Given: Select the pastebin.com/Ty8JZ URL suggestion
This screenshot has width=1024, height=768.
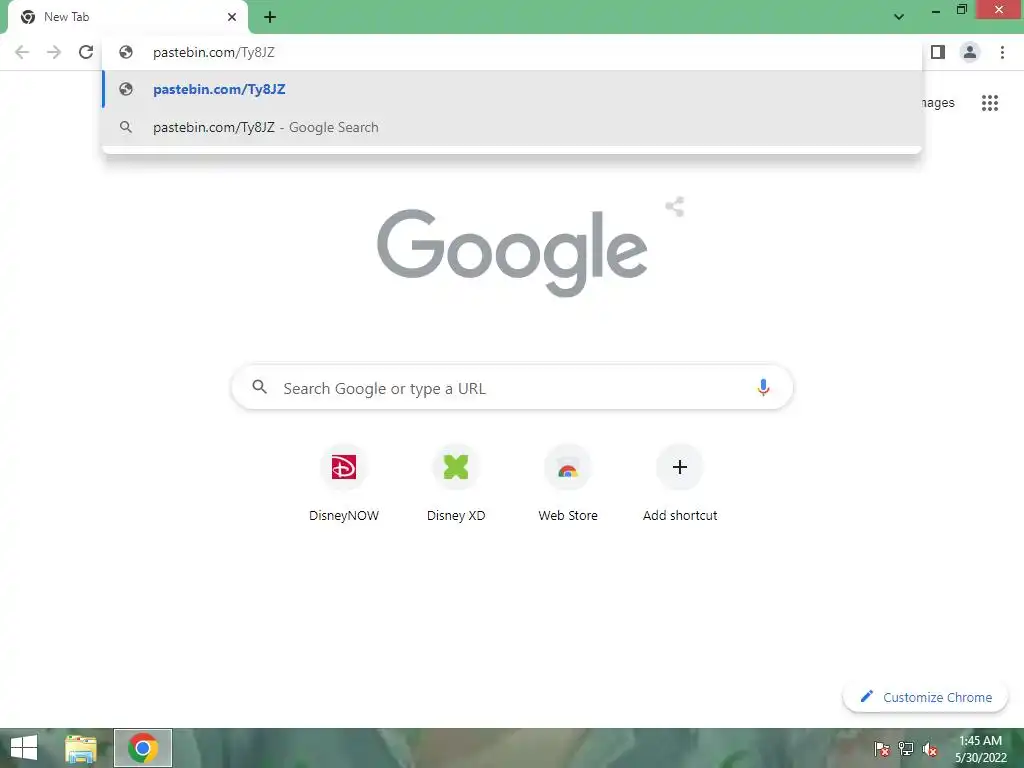Looking at the screenshot, I should click(x=512, y=89).
